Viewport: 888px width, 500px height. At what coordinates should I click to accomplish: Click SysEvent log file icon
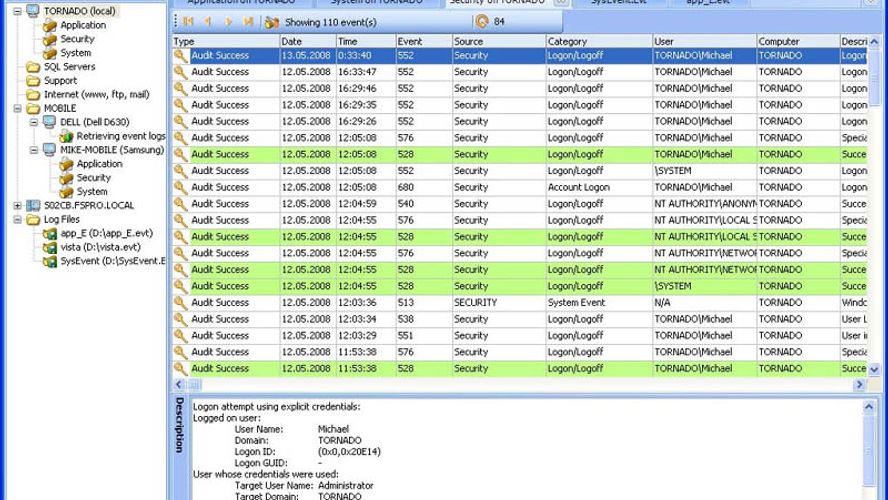[50, 261]
